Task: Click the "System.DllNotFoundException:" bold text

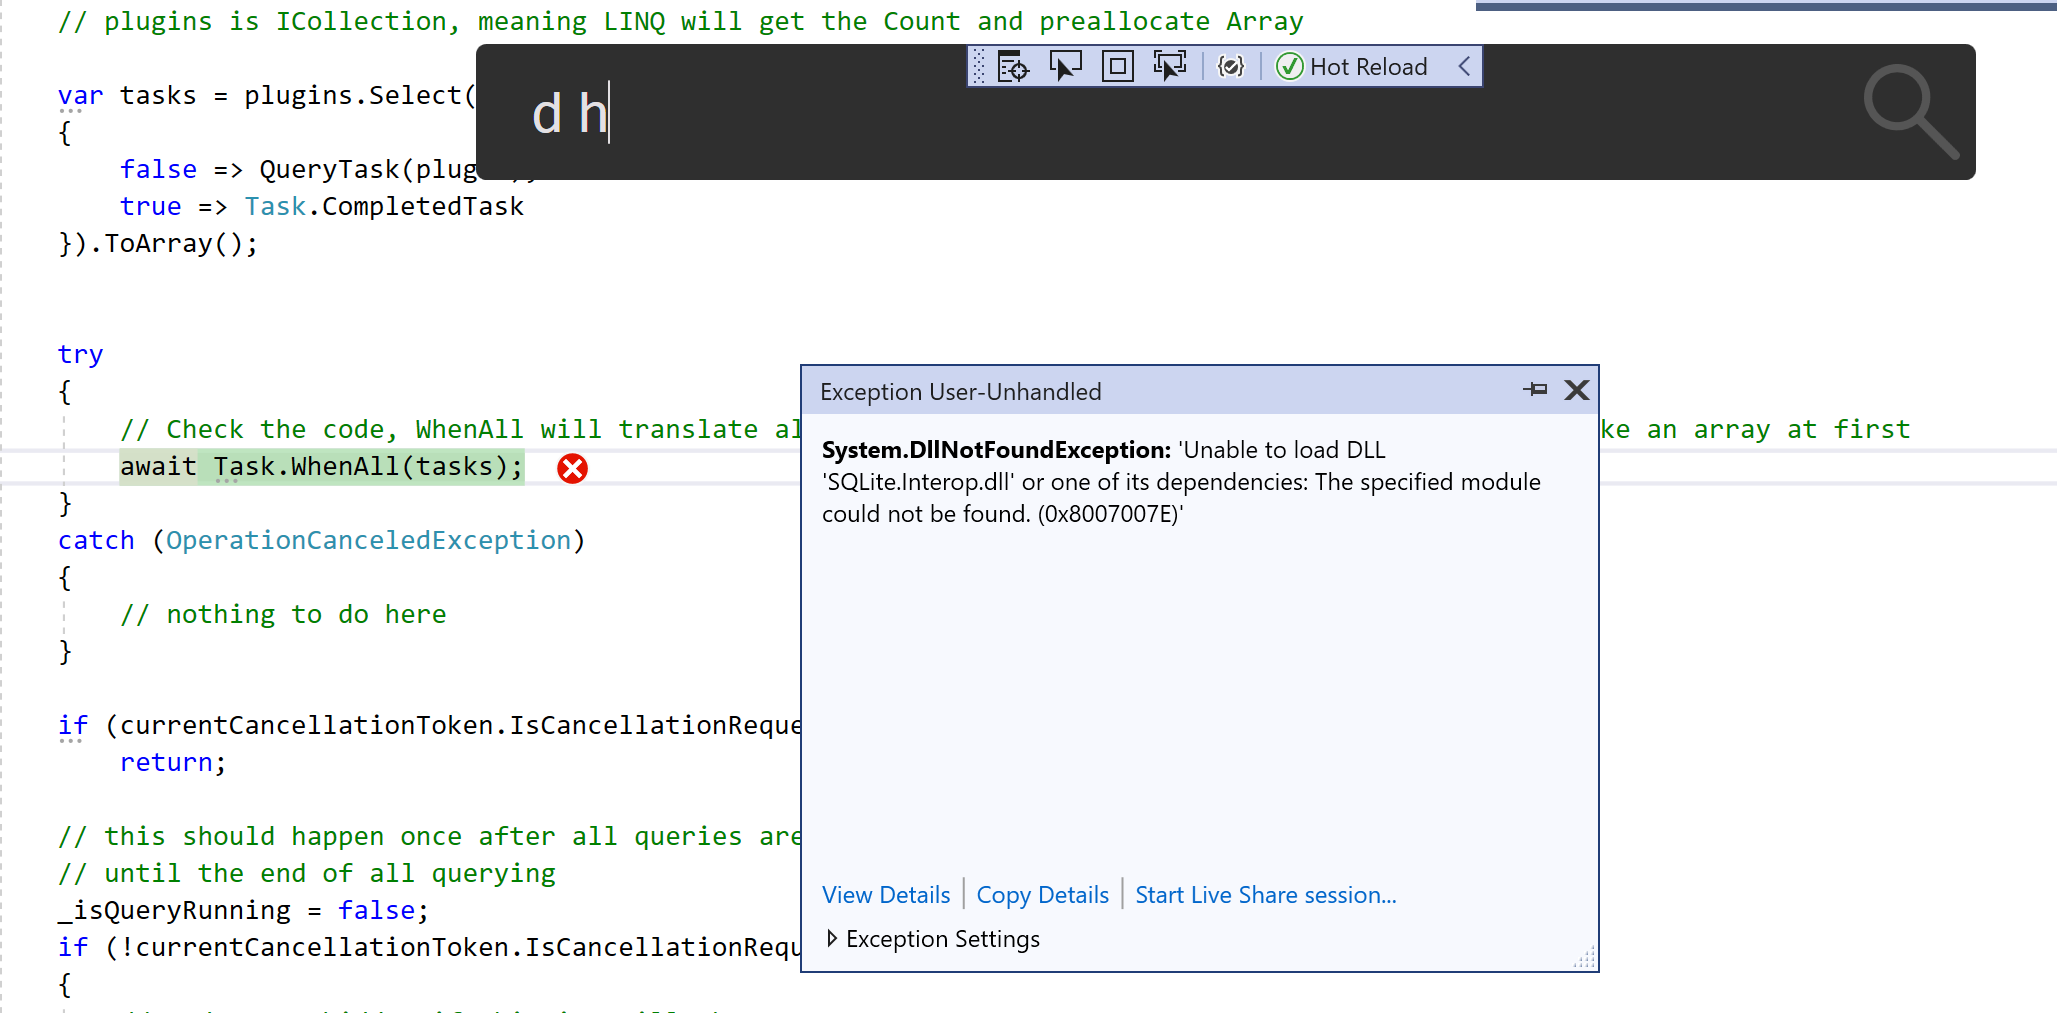Action: tap(996, 450)
